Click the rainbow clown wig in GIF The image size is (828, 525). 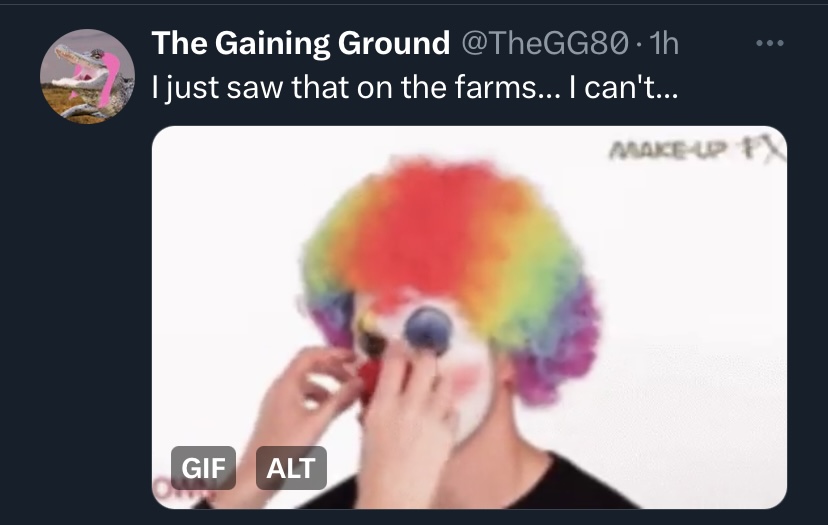449,248
